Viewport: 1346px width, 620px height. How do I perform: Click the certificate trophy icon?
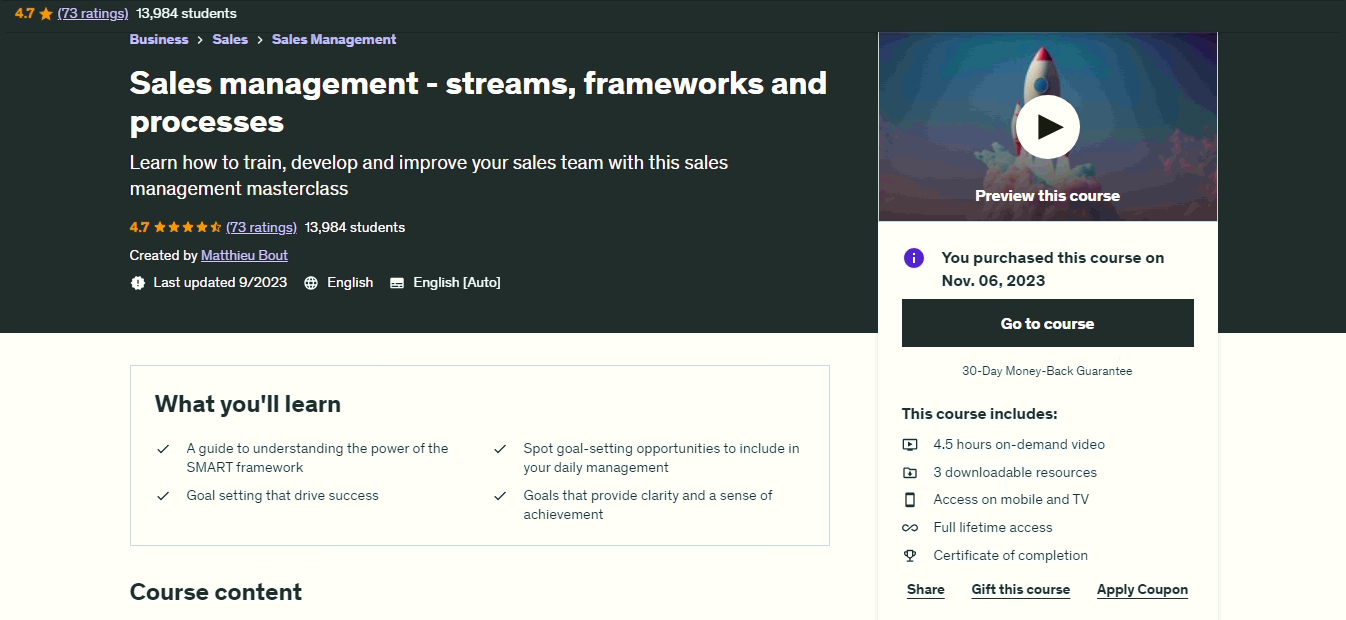[910, 556]
